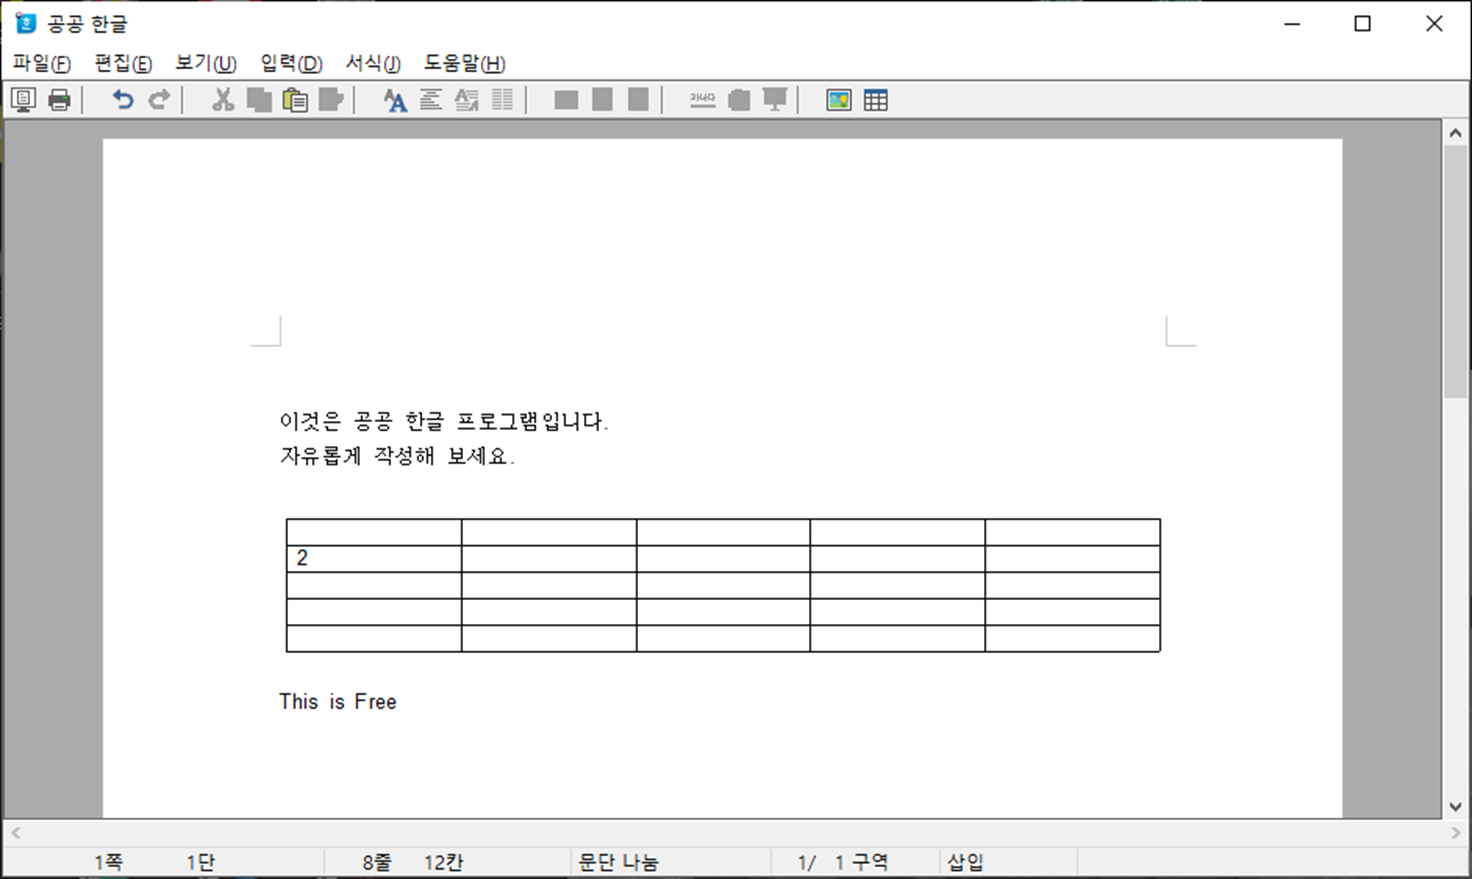Click the horizontal scrollbar right arrow
1472x879 pixels.
[x=1455, y=832]
